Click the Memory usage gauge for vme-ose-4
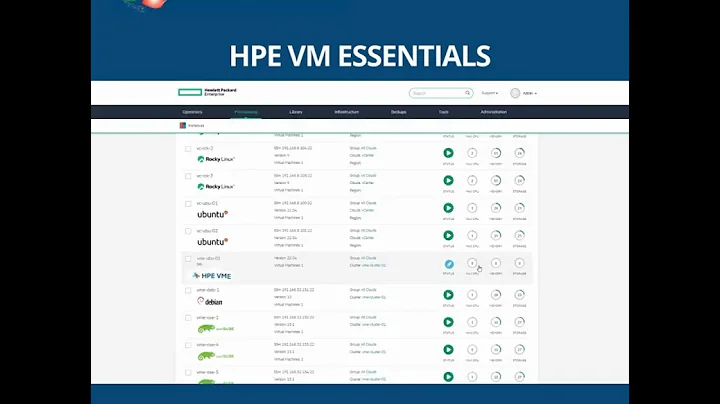Screen dimensions: 720x404 point(496,349)
